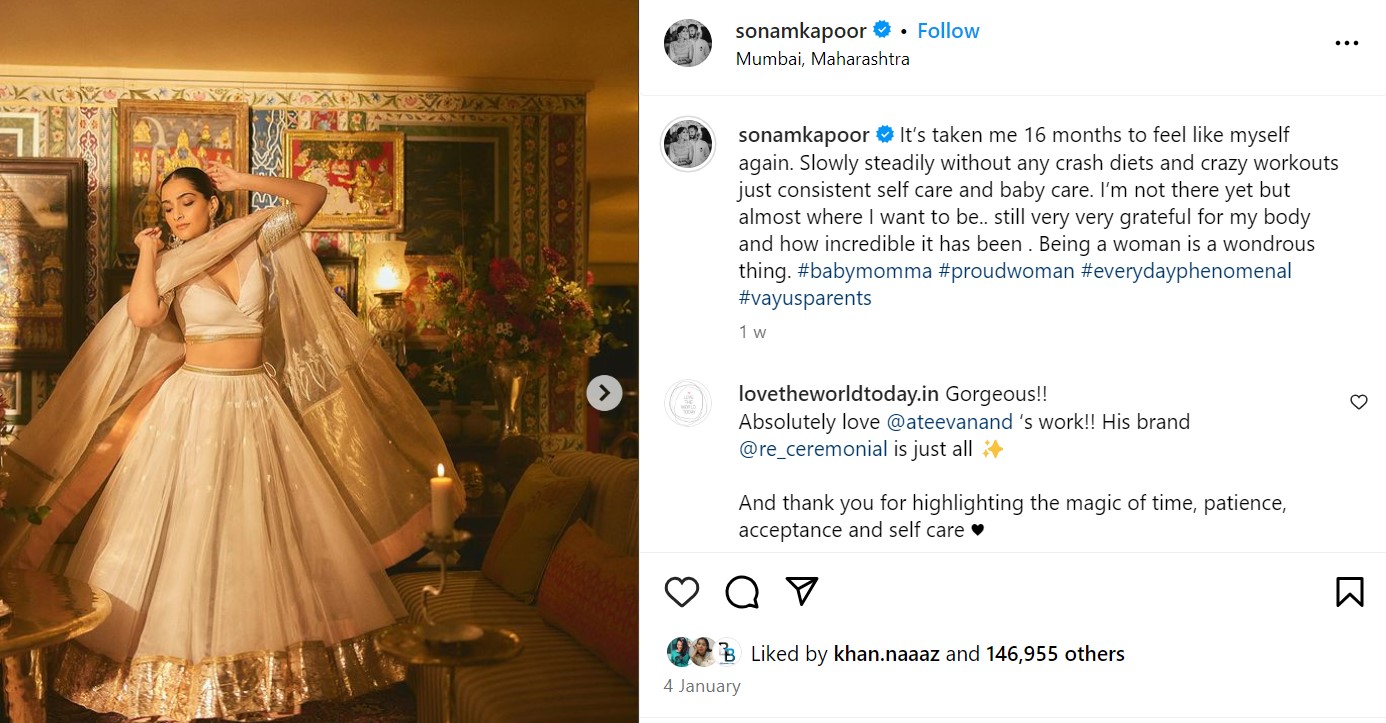
Task: Like the post with the heart icon
Action: (682, 592)
